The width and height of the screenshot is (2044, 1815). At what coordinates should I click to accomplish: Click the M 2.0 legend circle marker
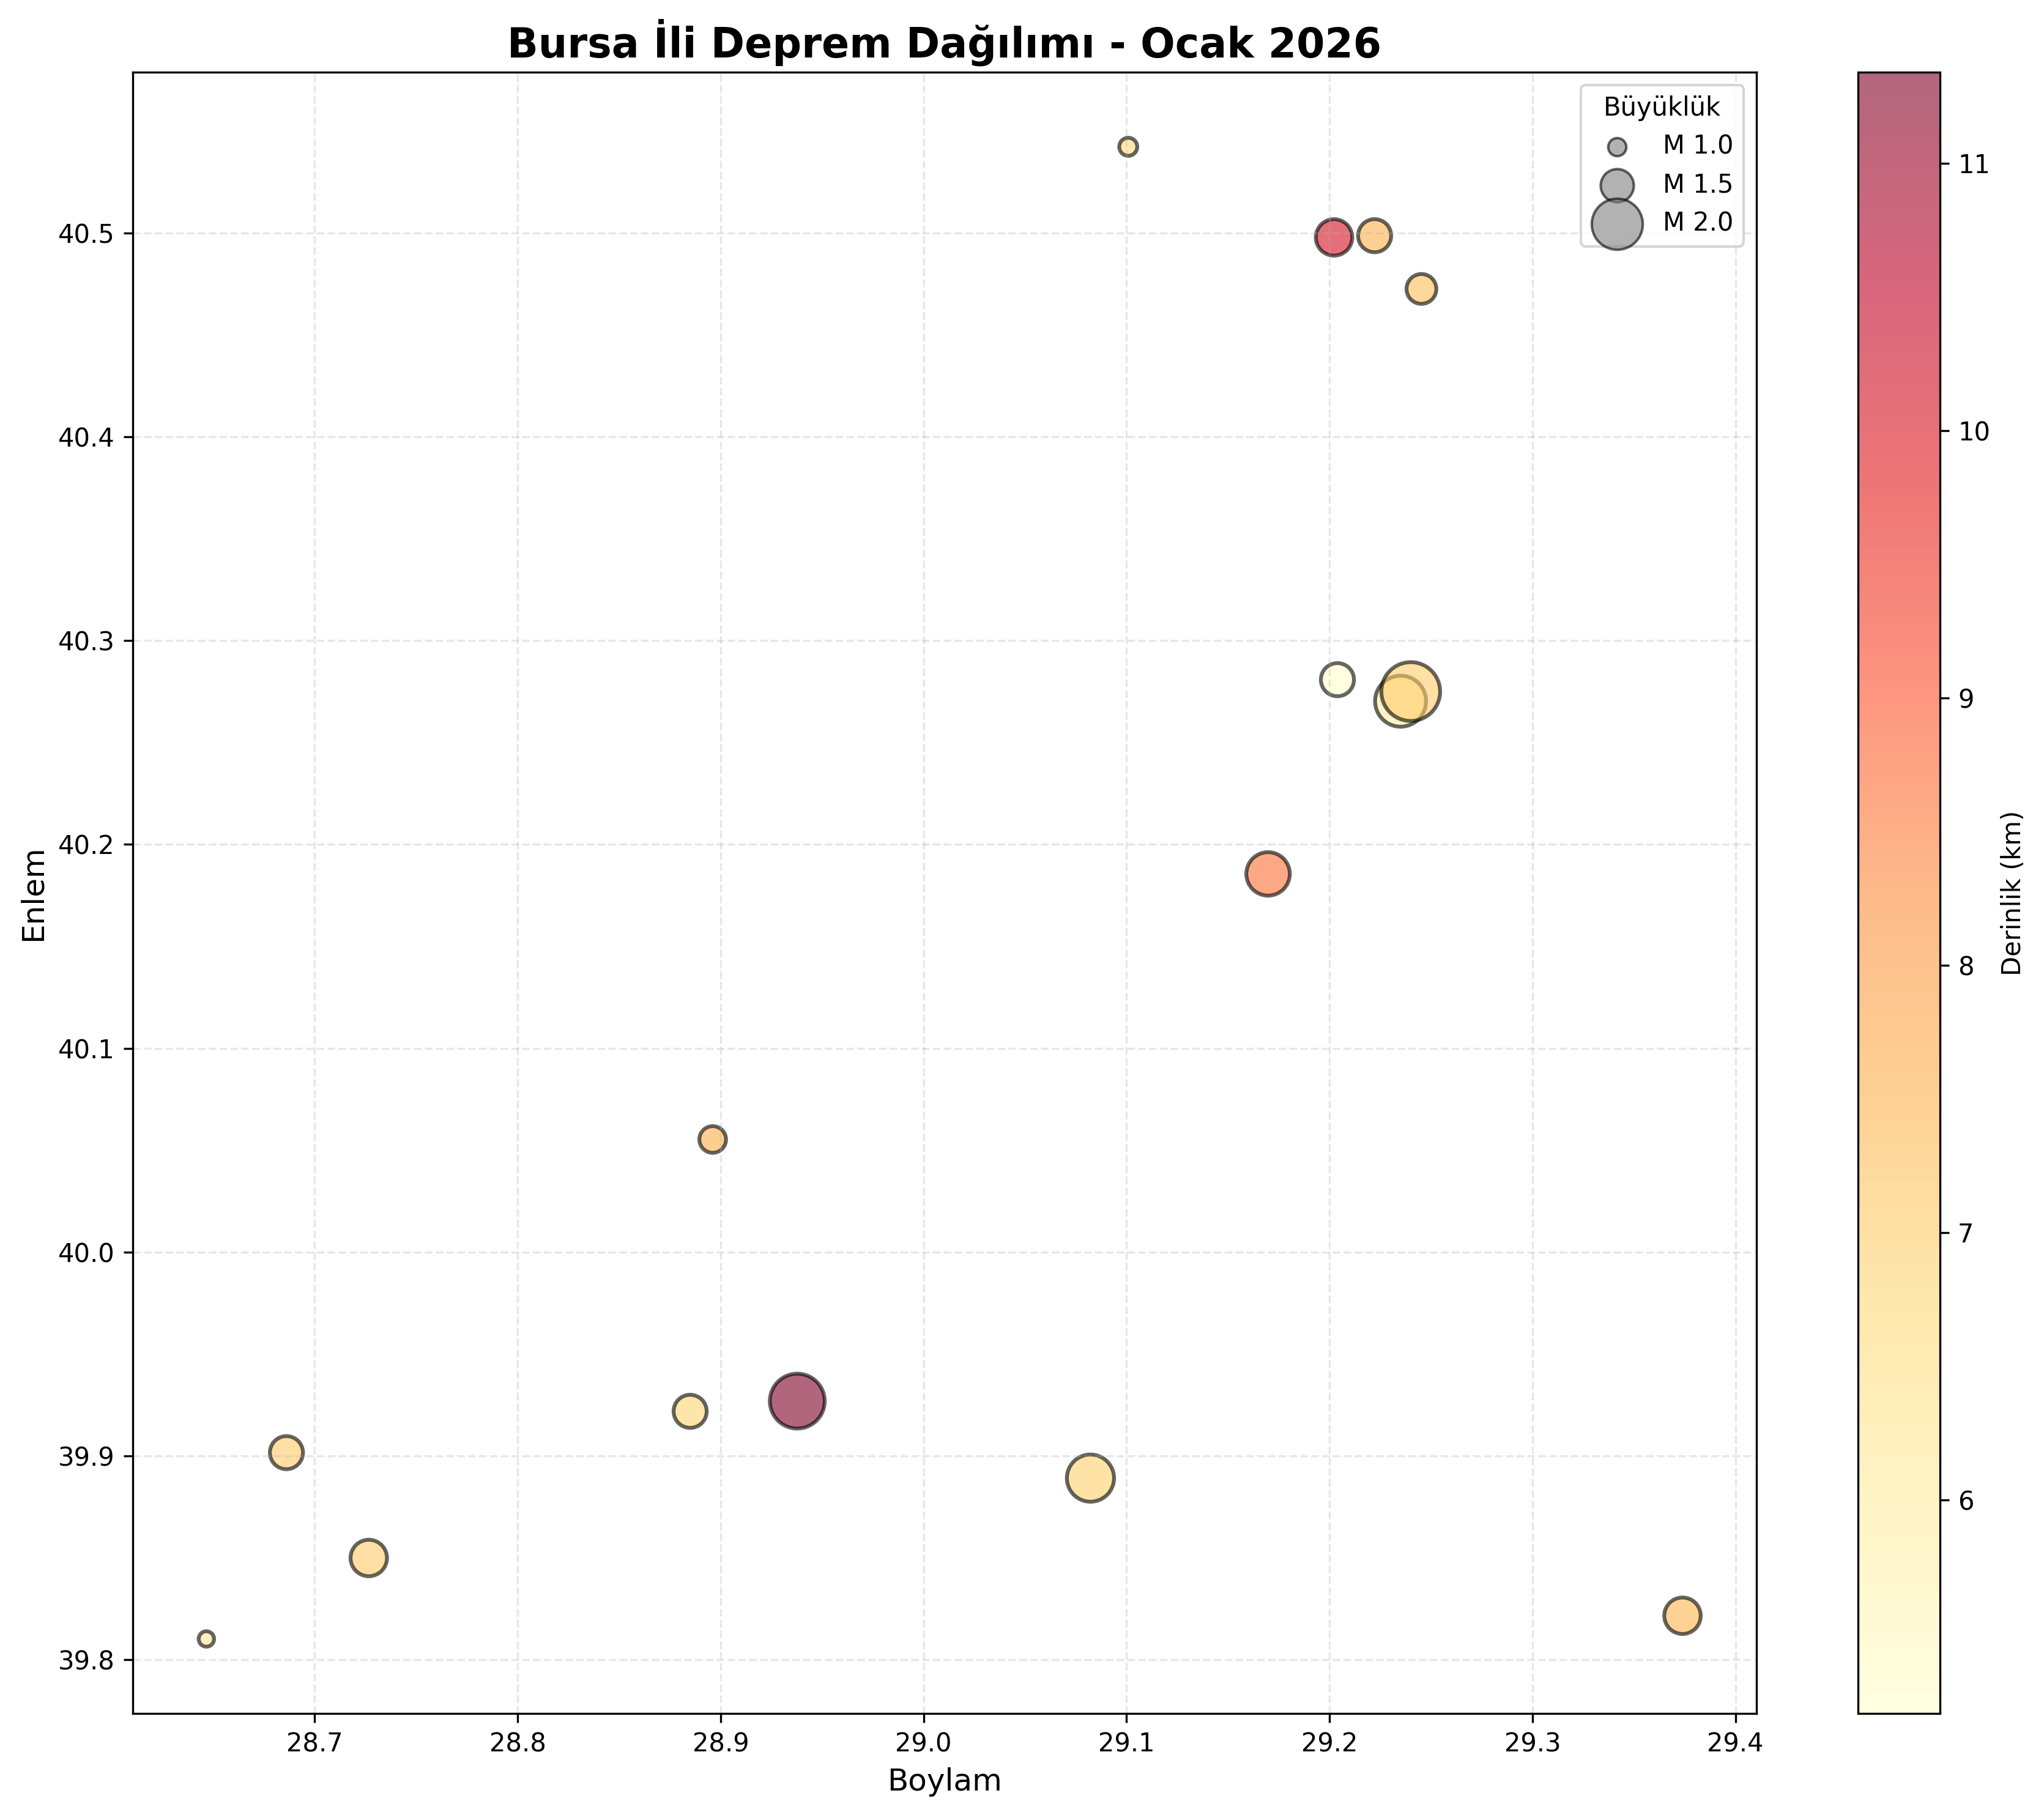tap(1617, 223)
